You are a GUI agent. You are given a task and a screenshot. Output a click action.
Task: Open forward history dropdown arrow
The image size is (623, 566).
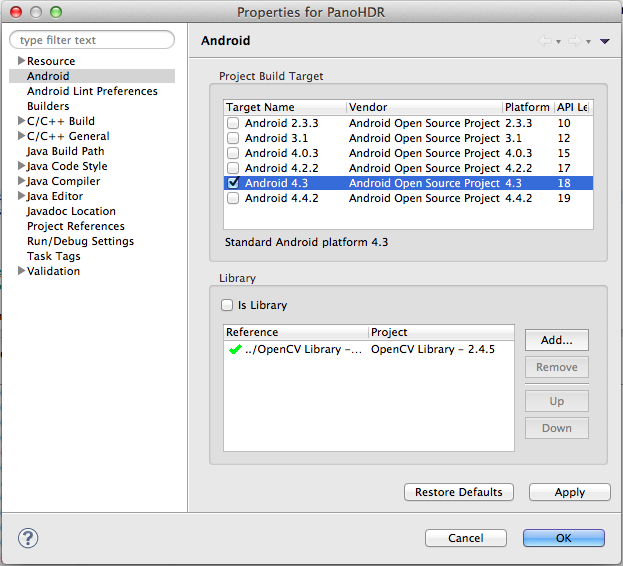pyautogui.click(x=588, y=42)
